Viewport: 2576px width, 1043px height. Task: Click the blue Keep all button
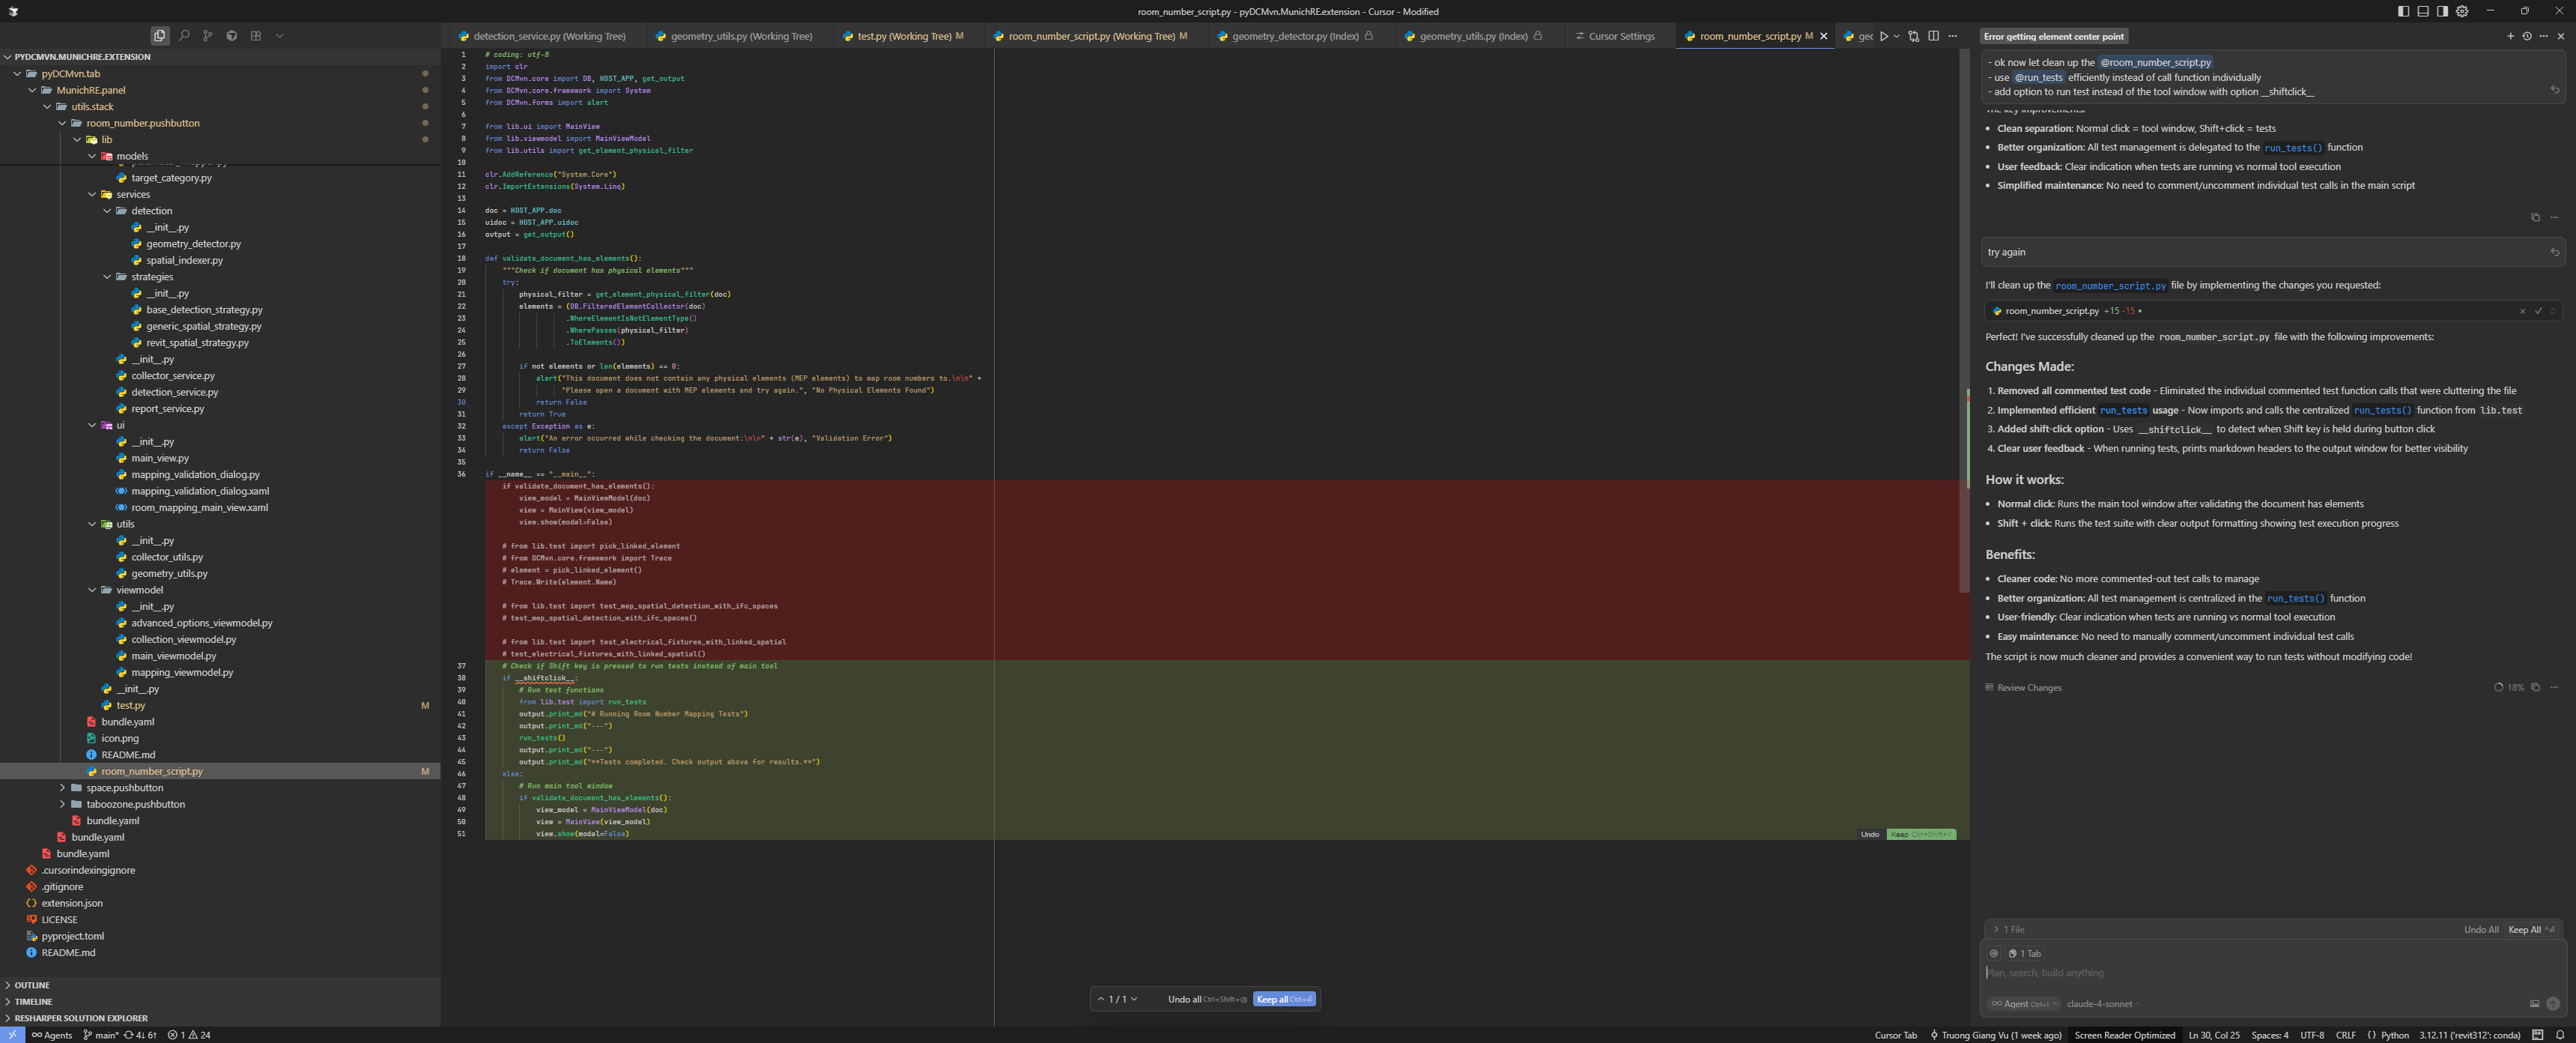pyautogui.click(x=1284, y=999)
